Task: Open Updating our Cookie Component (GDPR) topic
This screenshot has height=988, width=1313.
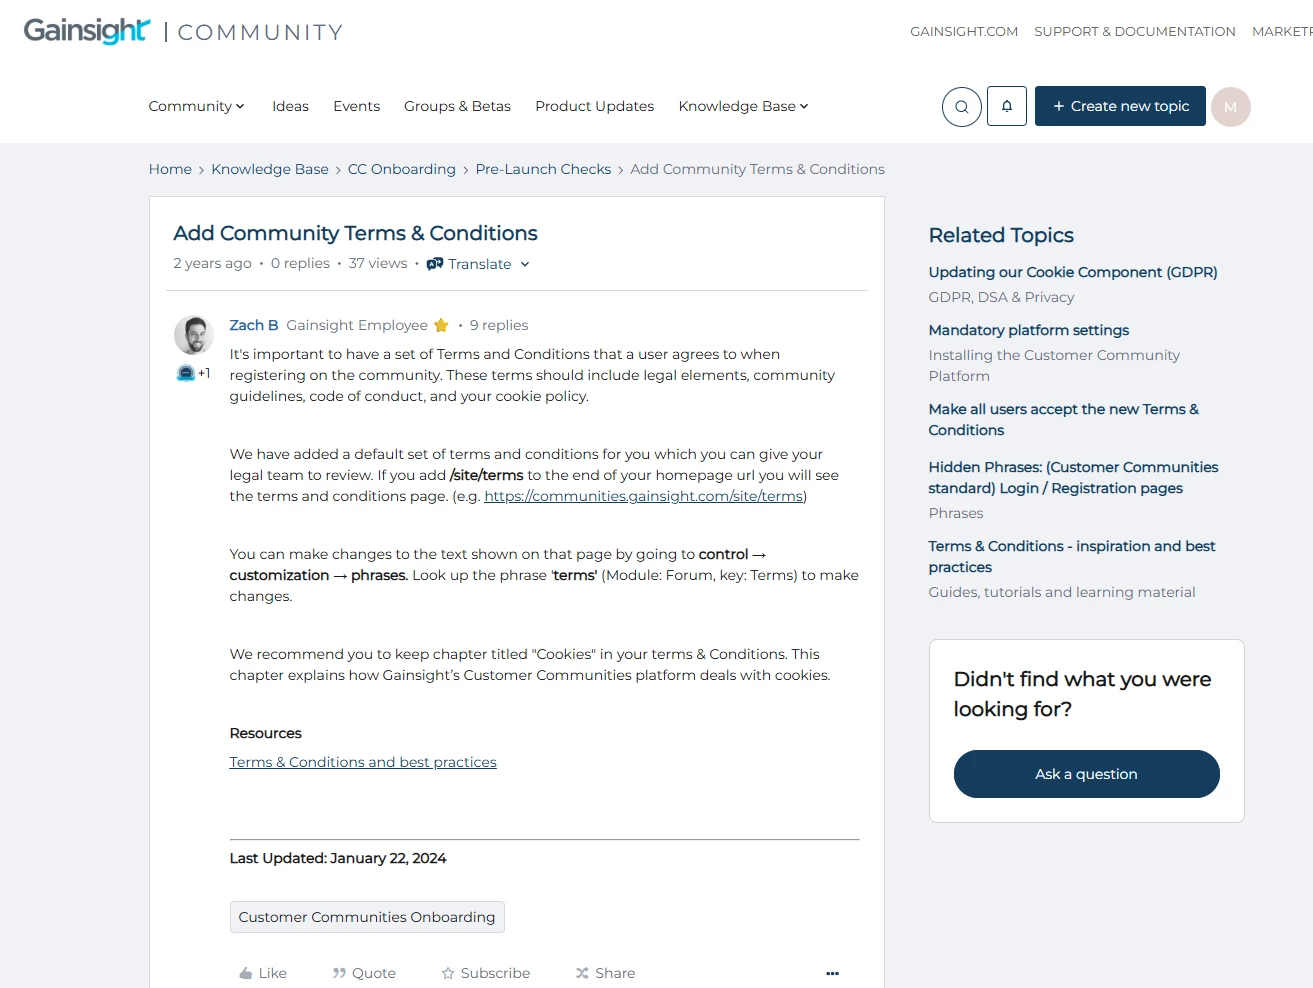Action: (x=1073, y=272)
